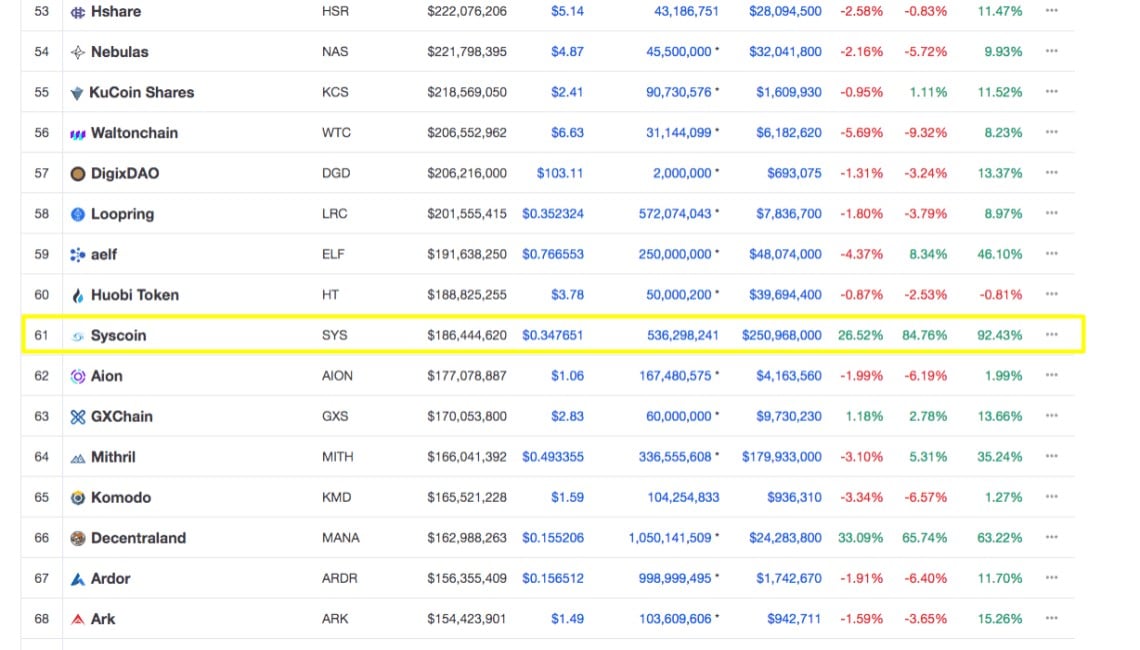Viewport: 1140px width, 650px height.
Task: Click the Komodo logo icon
Action: (78, 498)
